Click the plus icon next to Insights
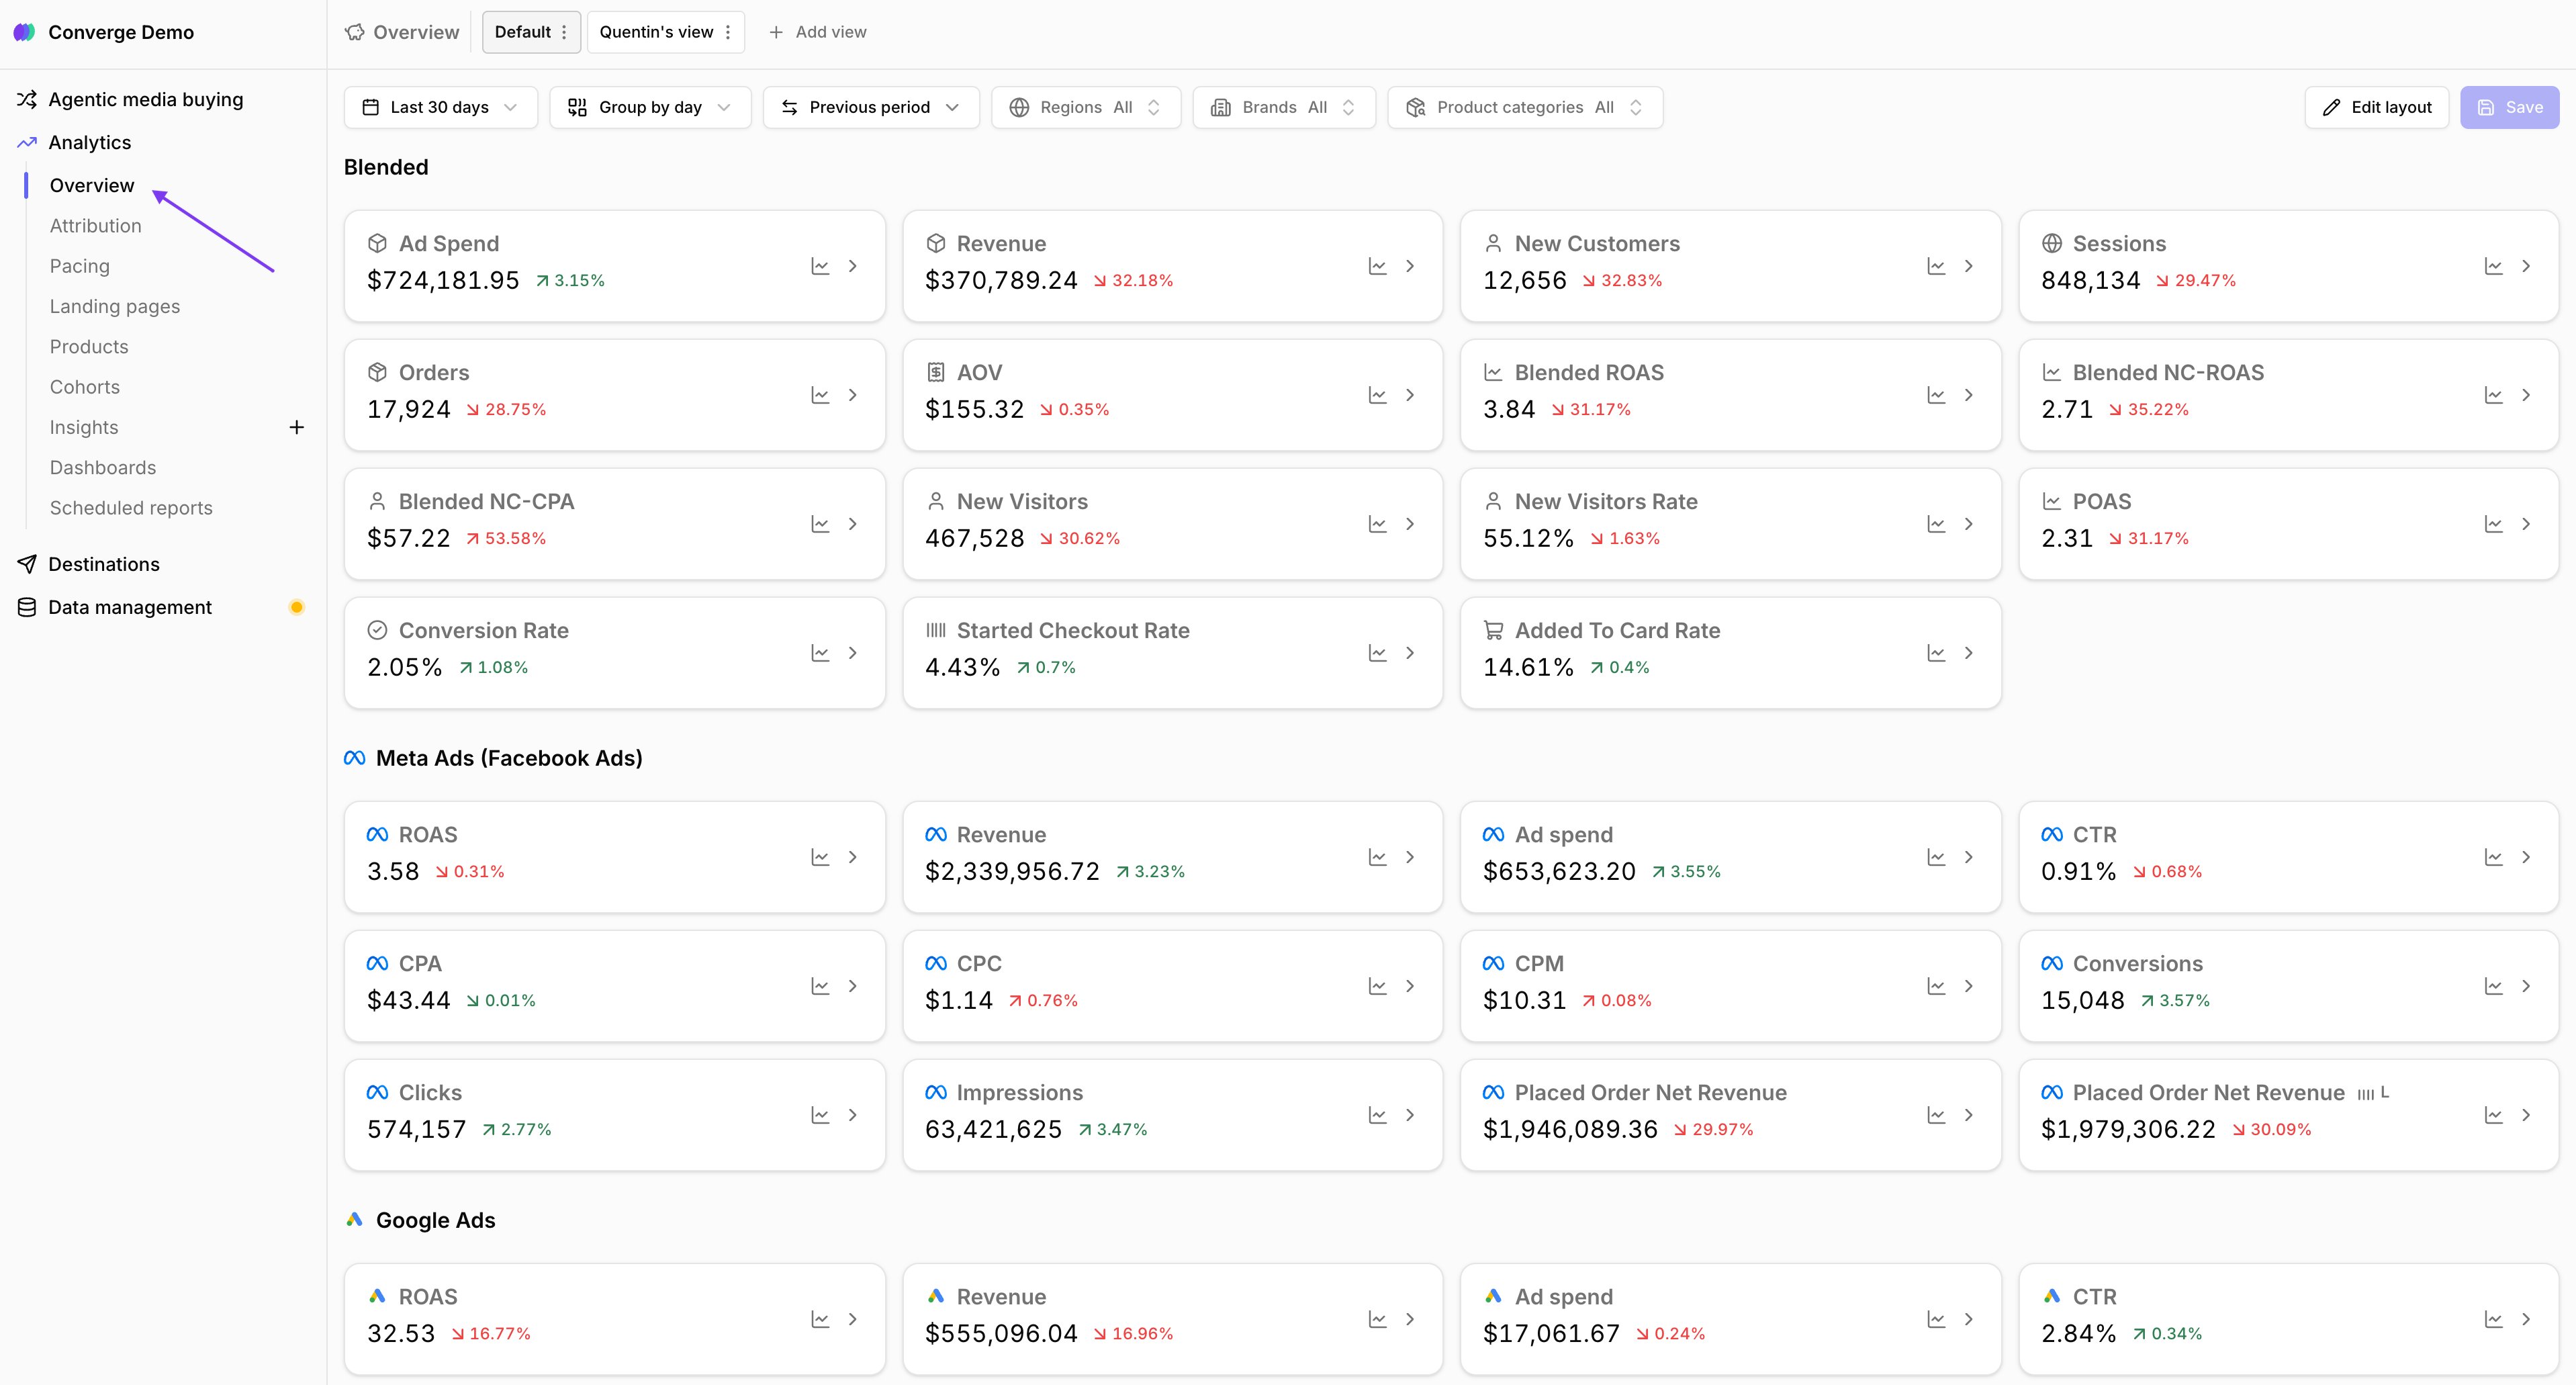The image size is (2576, 1385). click(296, 427)
